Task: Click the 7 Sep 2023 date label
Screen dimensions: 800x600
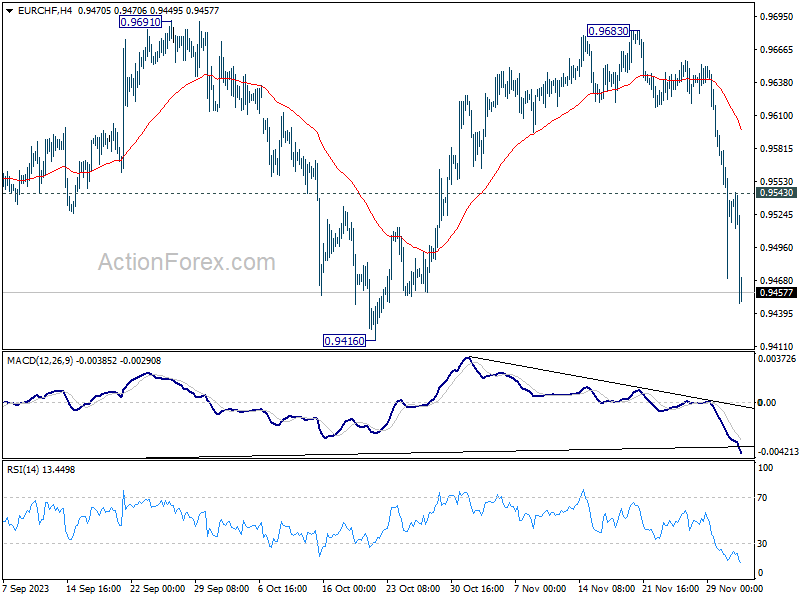Action: pyautogui.click(x=26, y=589)
